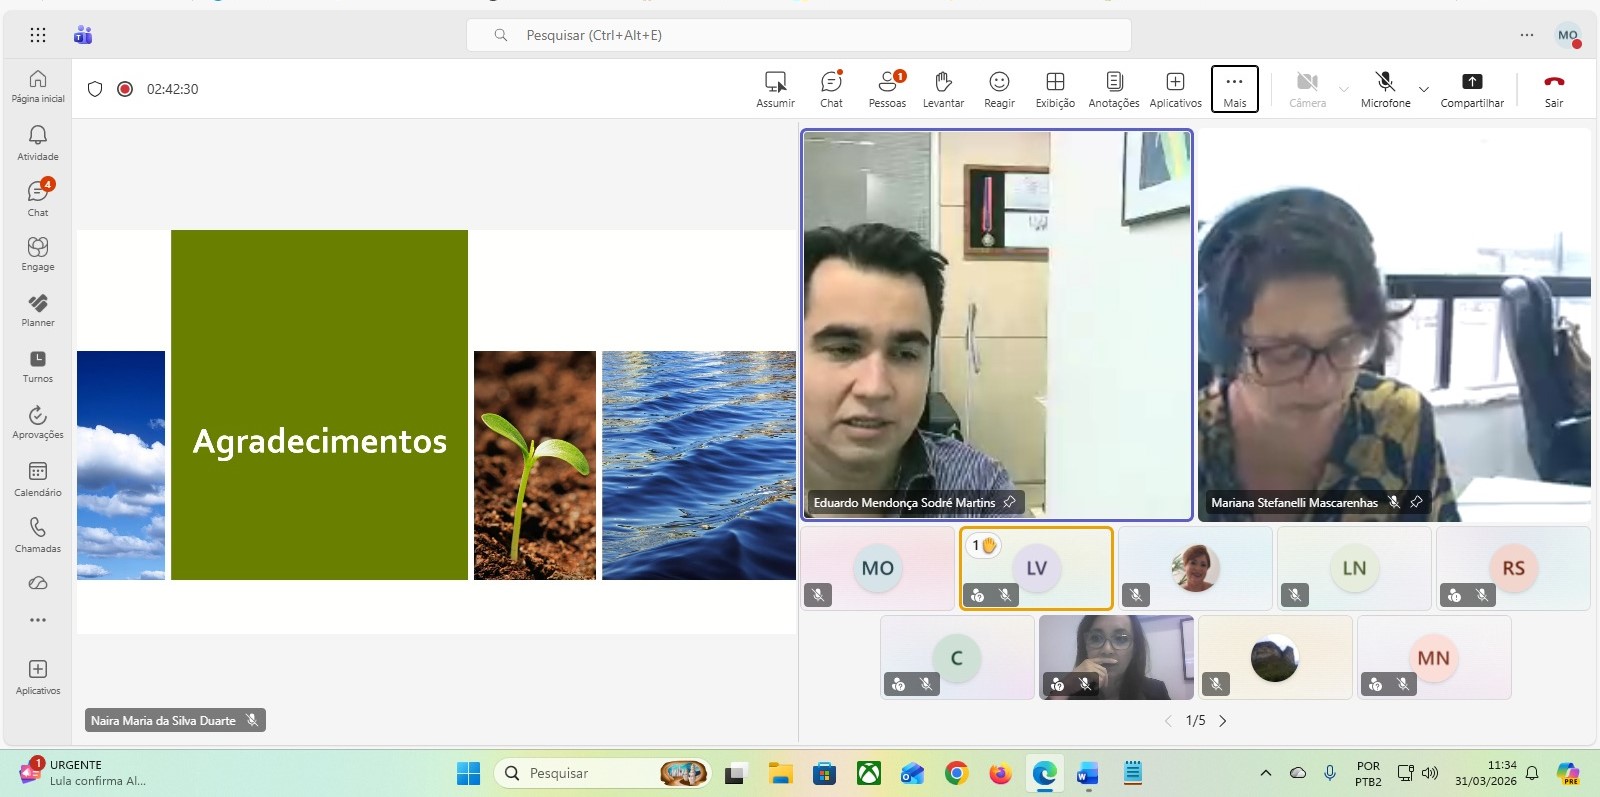Turn on the Câmera toggle
1600x797 pixels.
[x=1307, y=88]
